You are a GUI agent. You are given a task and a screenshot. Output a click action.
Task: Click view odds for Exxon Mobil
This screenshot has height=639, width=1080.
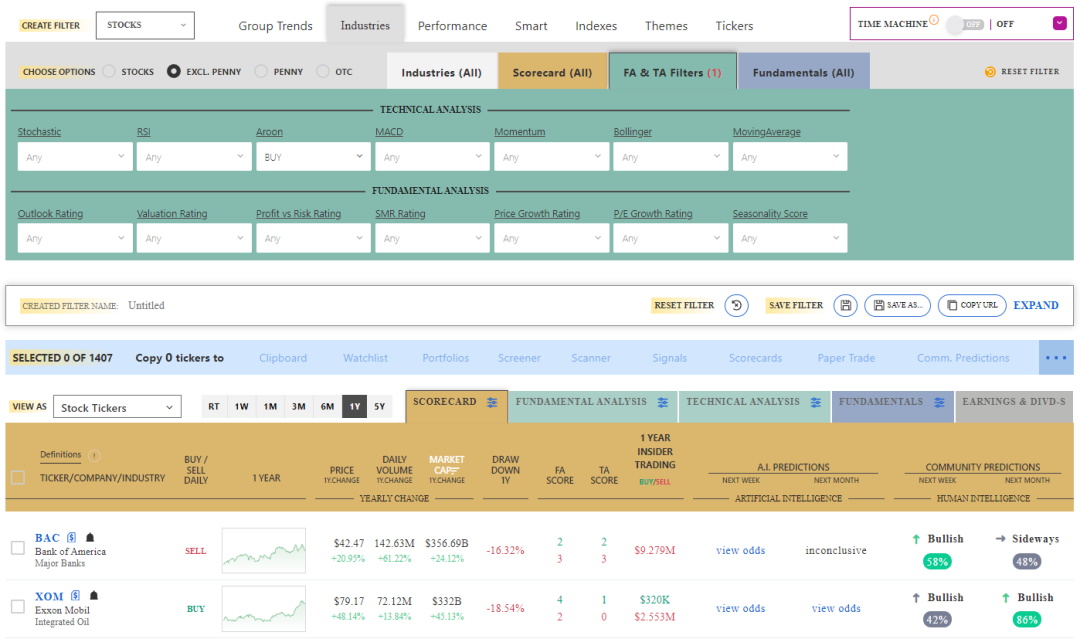(740, 608)
